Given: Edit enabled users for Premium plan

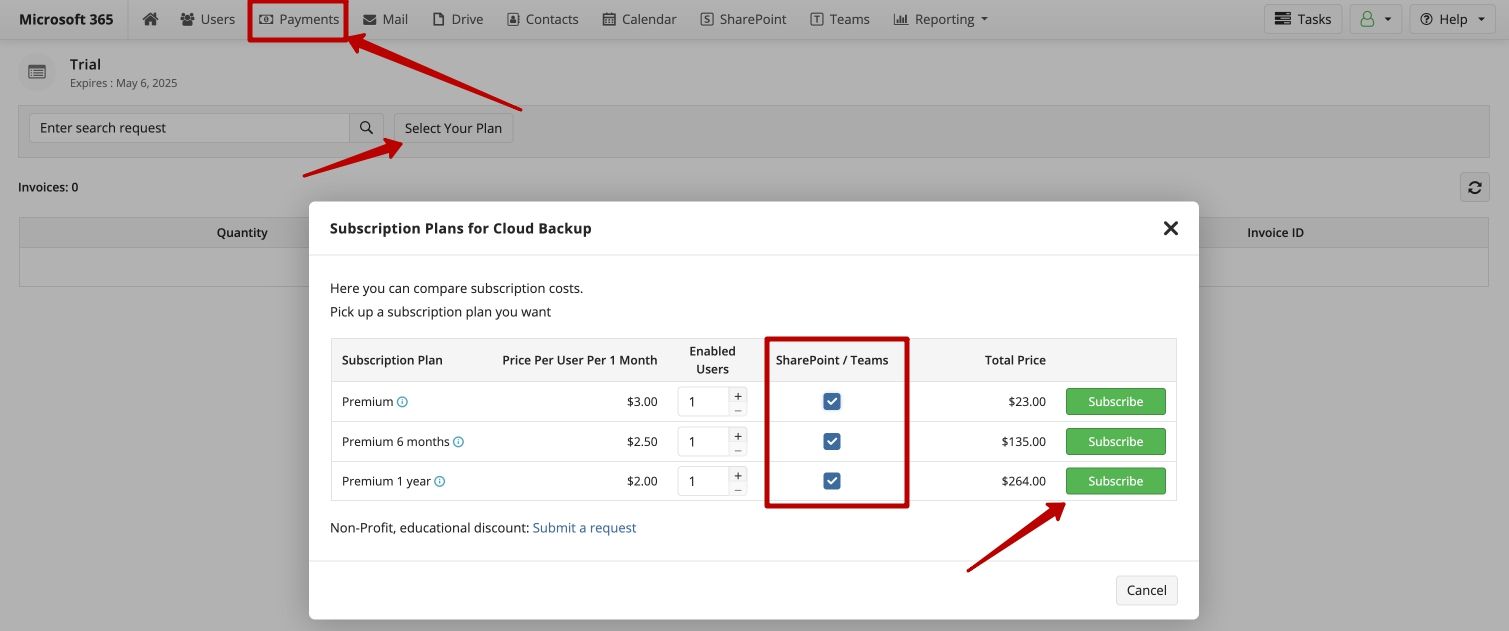Looking at the screenshot, I should coord(703,402).
